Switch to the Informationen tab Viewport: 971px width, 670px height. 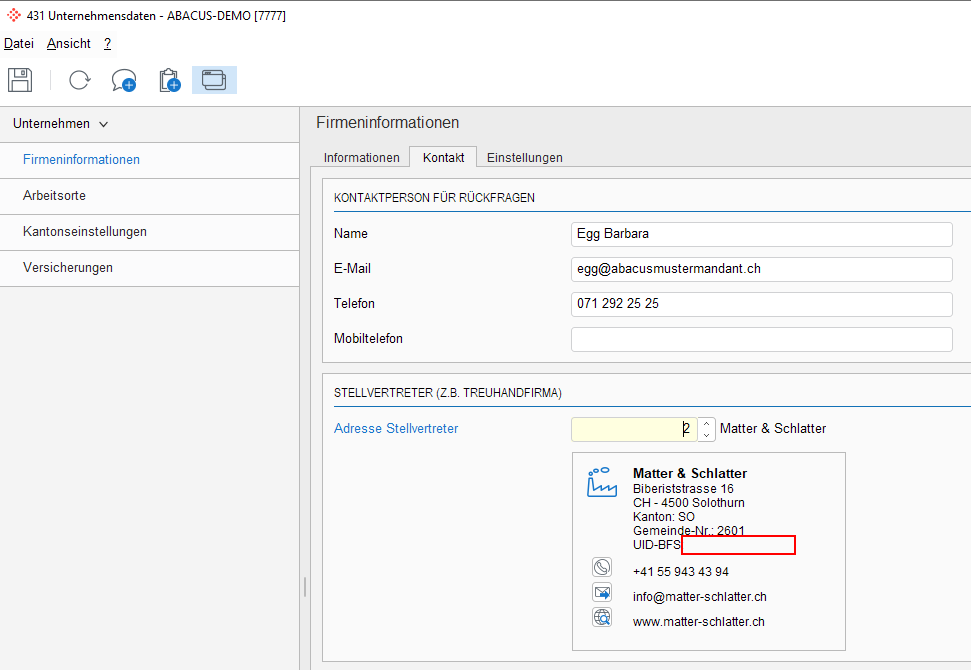[x=361, y=157]
